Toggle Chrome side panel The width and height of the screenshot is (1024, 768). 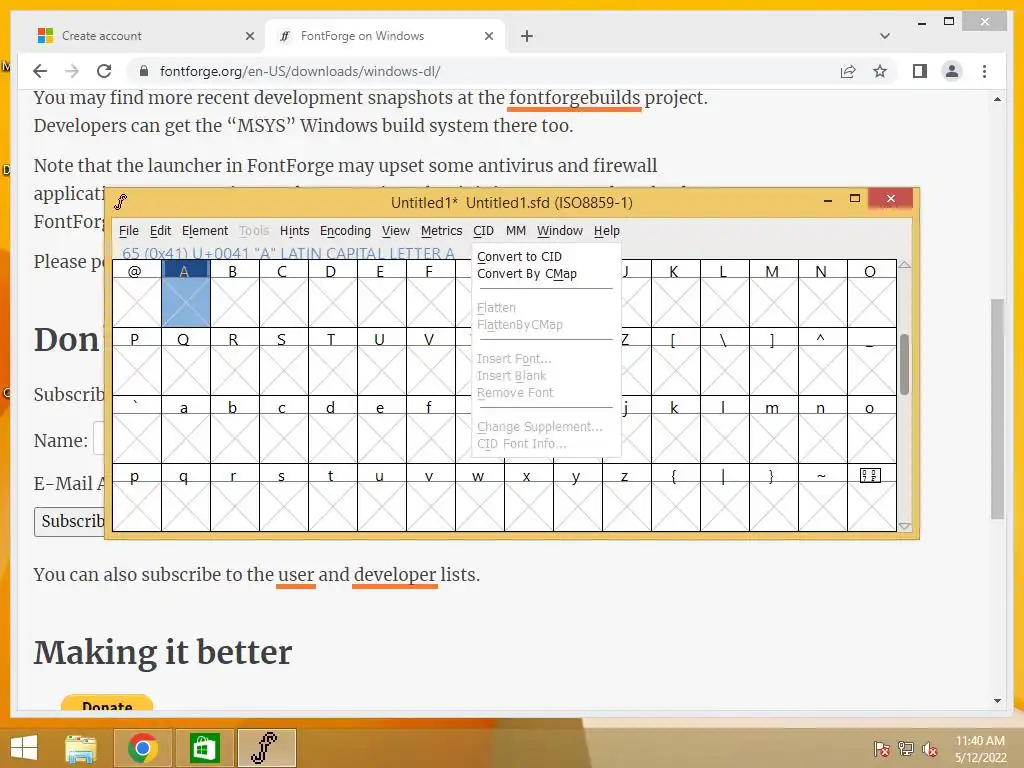pos(920,71)
